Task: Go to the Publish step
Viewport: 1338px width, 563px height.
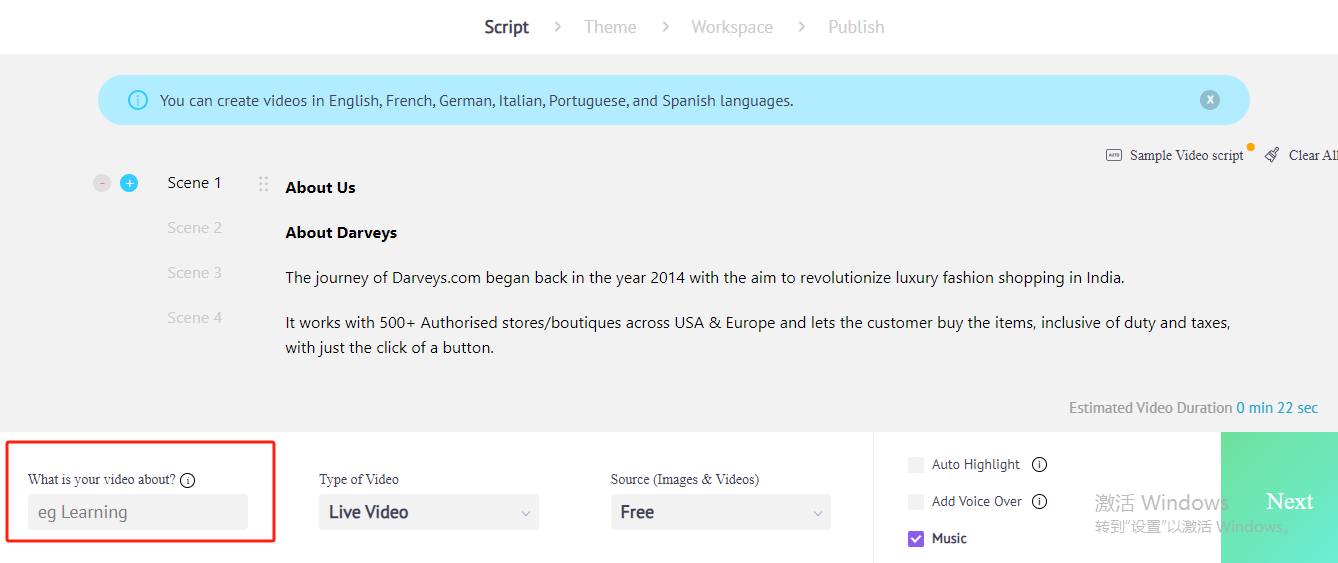Action: tap(856, 27)
